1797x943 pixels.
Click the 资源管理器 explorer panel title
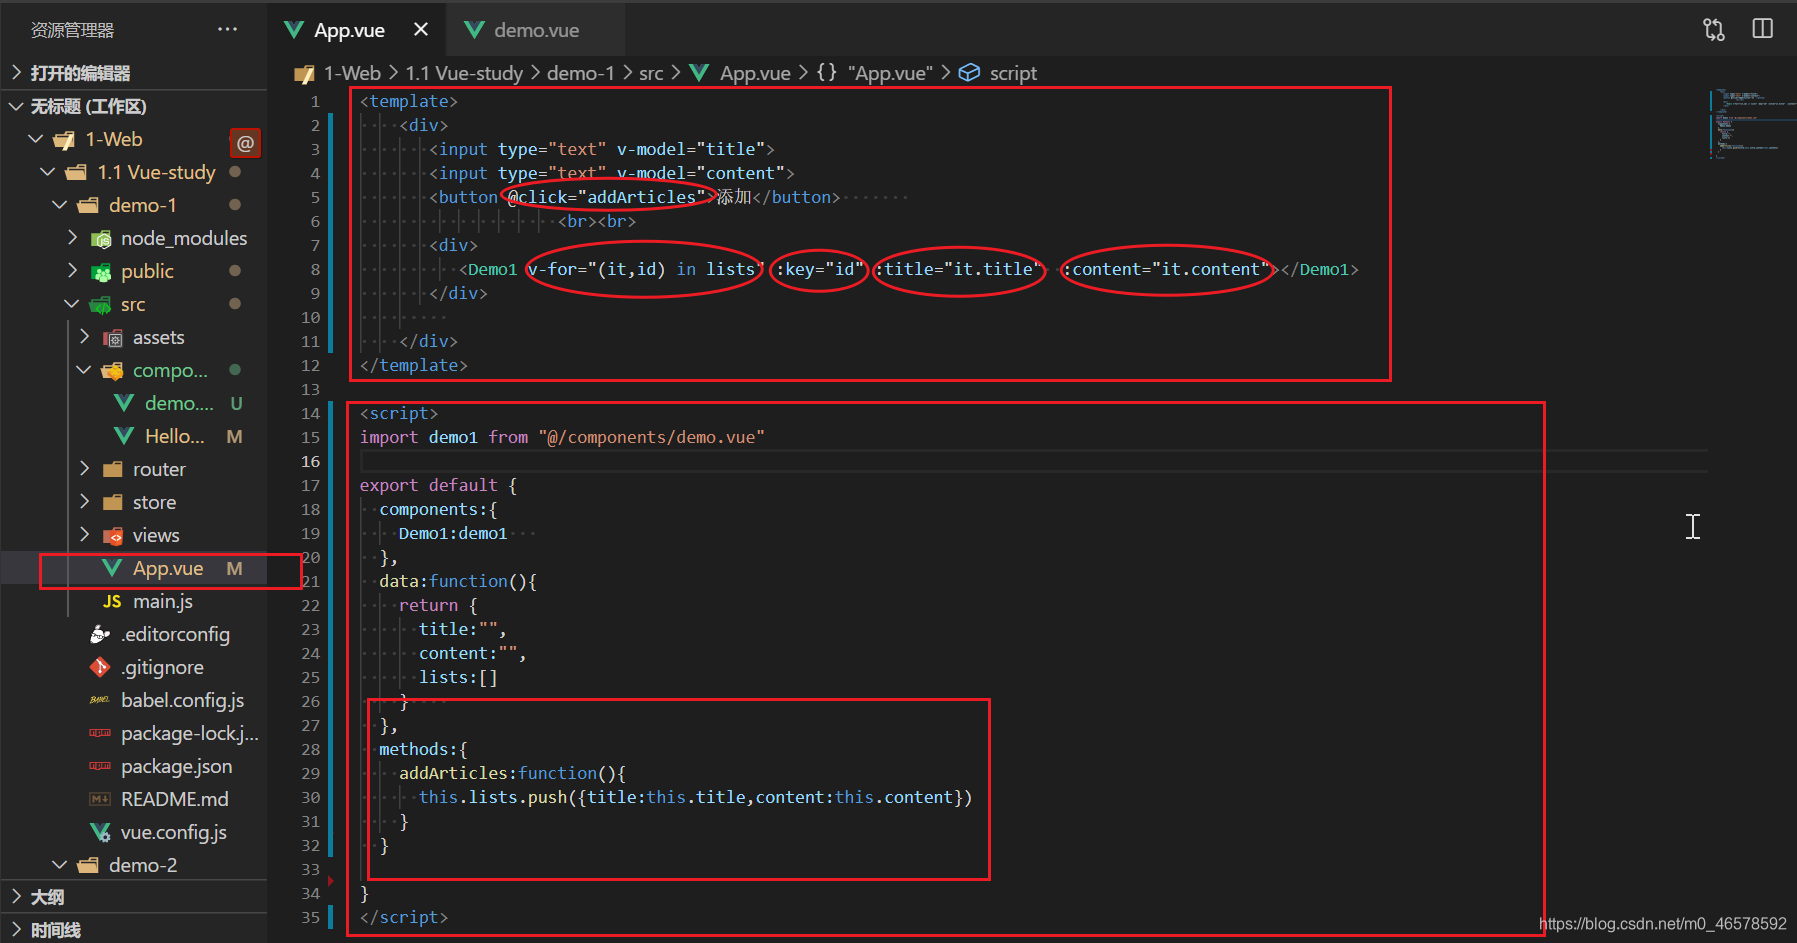click(72, 30)
